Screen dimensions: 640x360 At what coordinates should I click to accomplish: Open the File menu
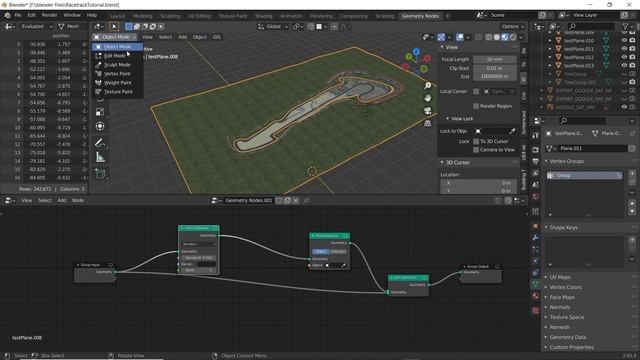click(x=18, y=15)
